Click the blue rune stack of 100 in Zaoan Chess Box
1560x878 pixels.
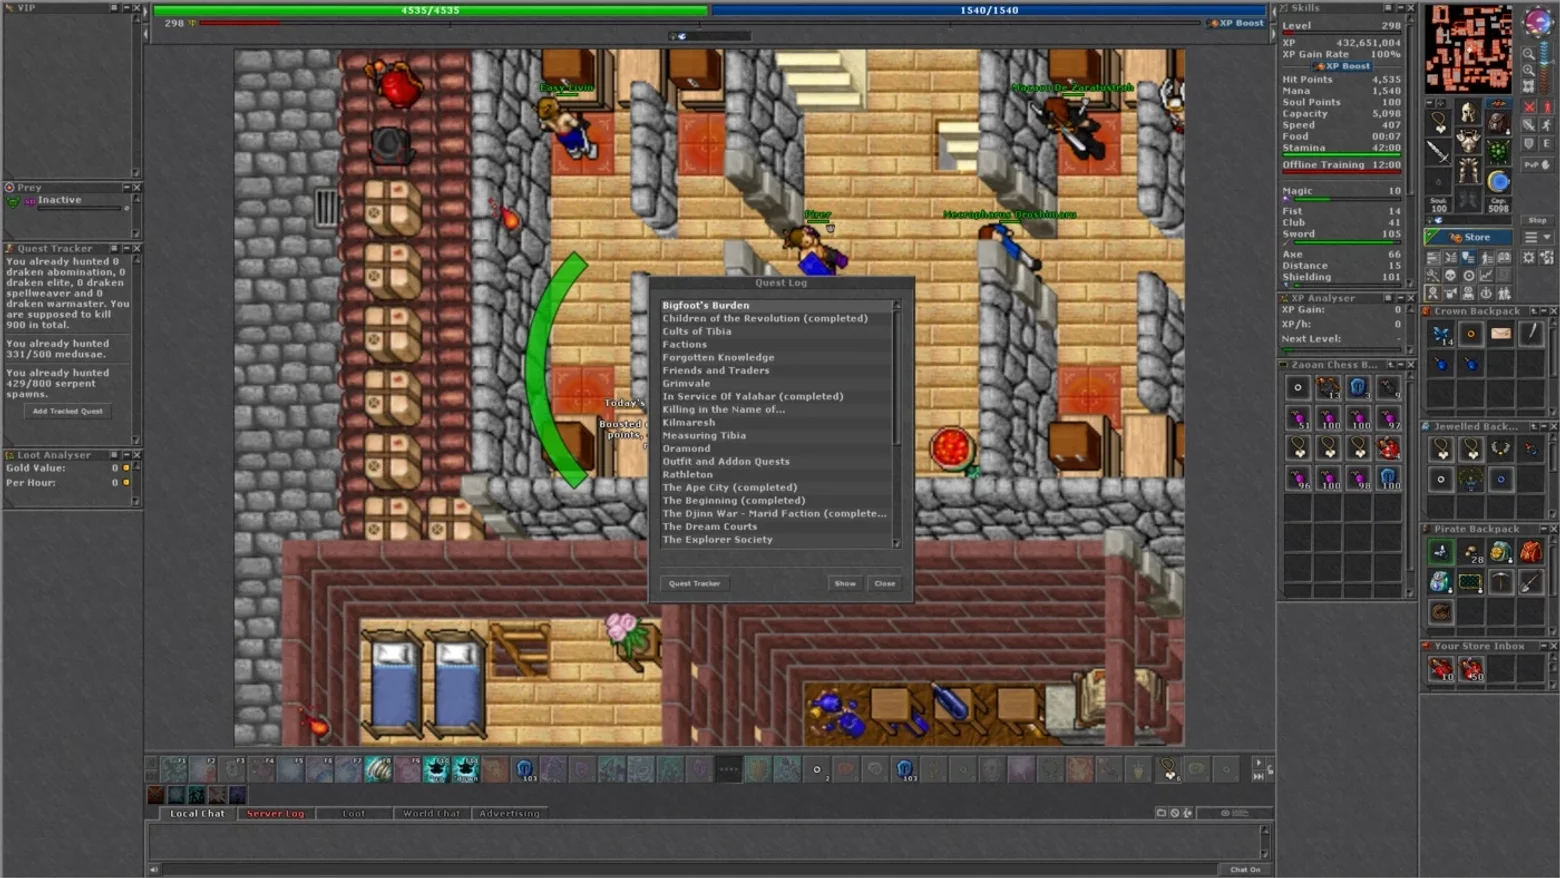(x=1388, y=478)
